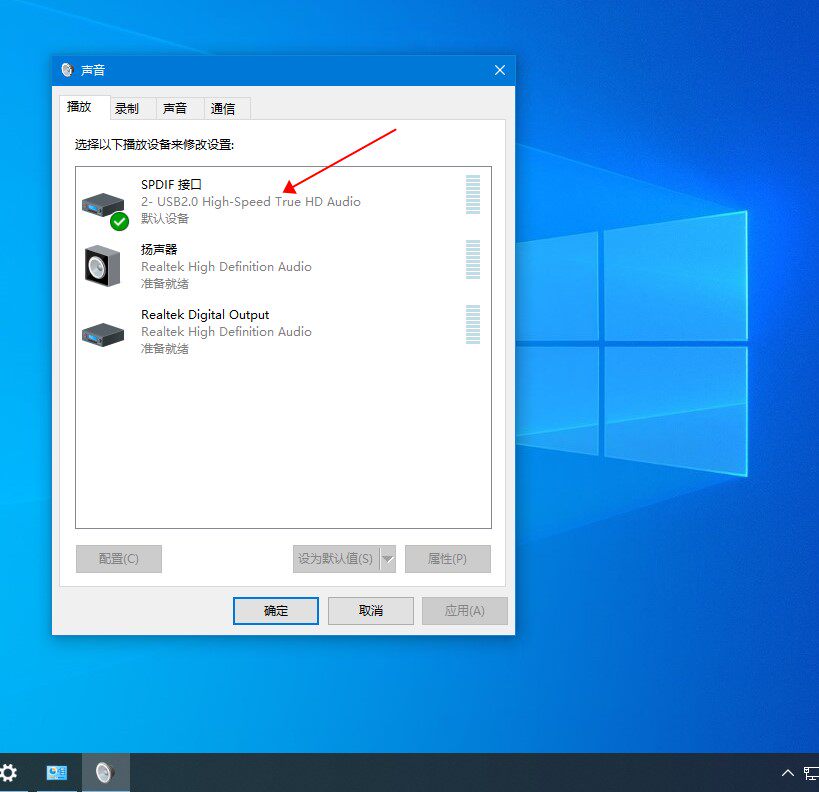Click the speaker device icon for 扬声器
This screenshot has height=792, width=819.
102,266
